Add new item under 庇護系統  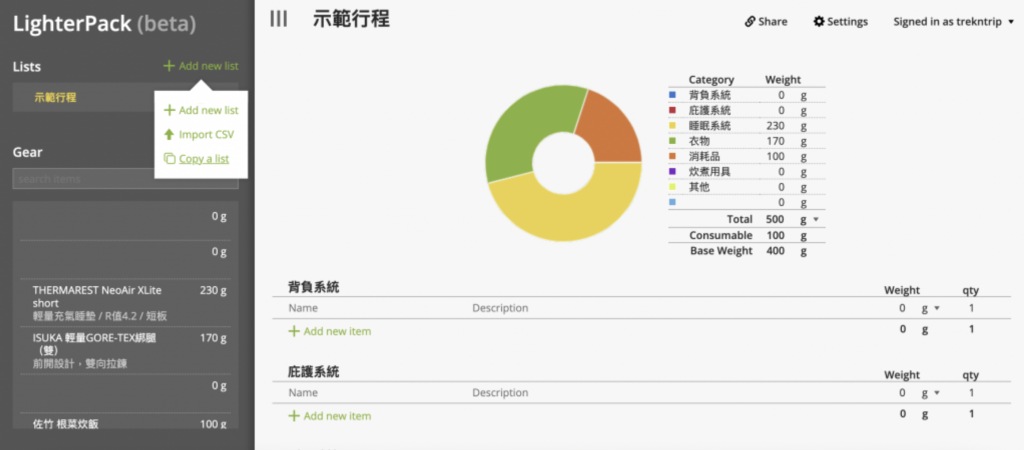pos(330,416)
